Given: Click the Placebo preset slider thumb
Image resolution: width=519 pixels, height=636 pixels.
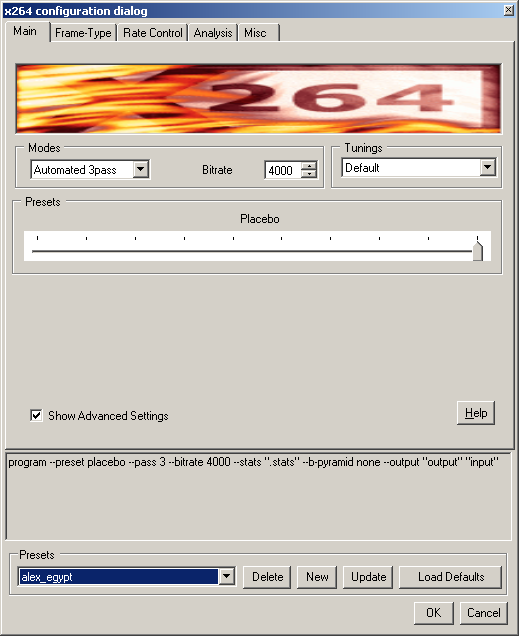Looking at the screenshot, I should [x=478, y=251].
